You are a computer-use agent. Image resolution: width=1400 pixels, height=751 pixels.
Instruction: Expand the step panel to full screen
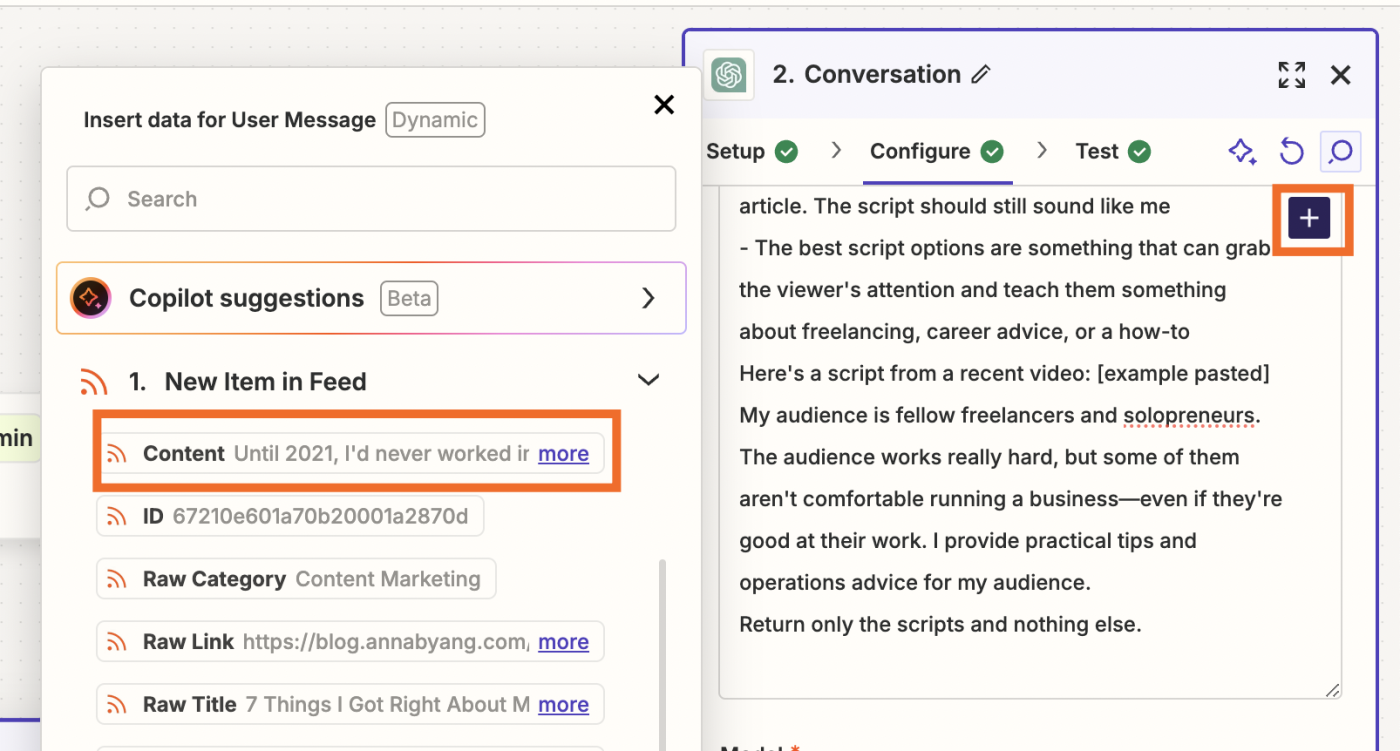pos(1291,75)
